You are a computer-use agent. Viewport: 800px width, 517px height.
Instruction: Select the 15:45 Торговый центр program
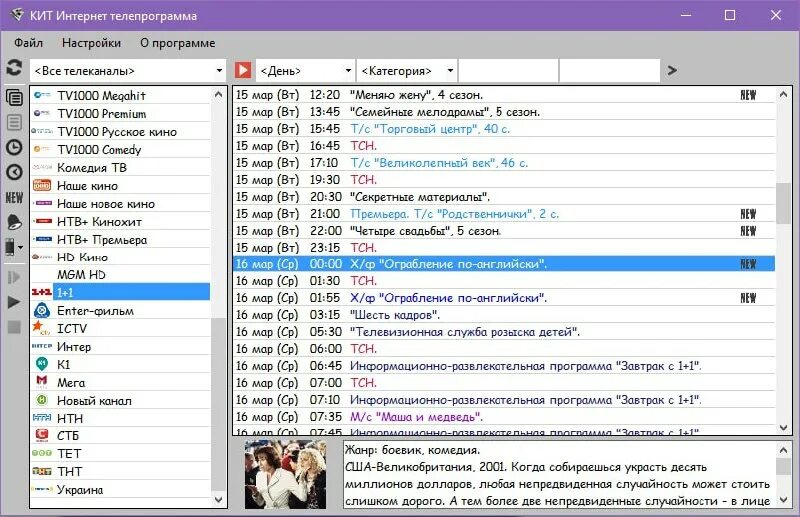coord(504,129)
